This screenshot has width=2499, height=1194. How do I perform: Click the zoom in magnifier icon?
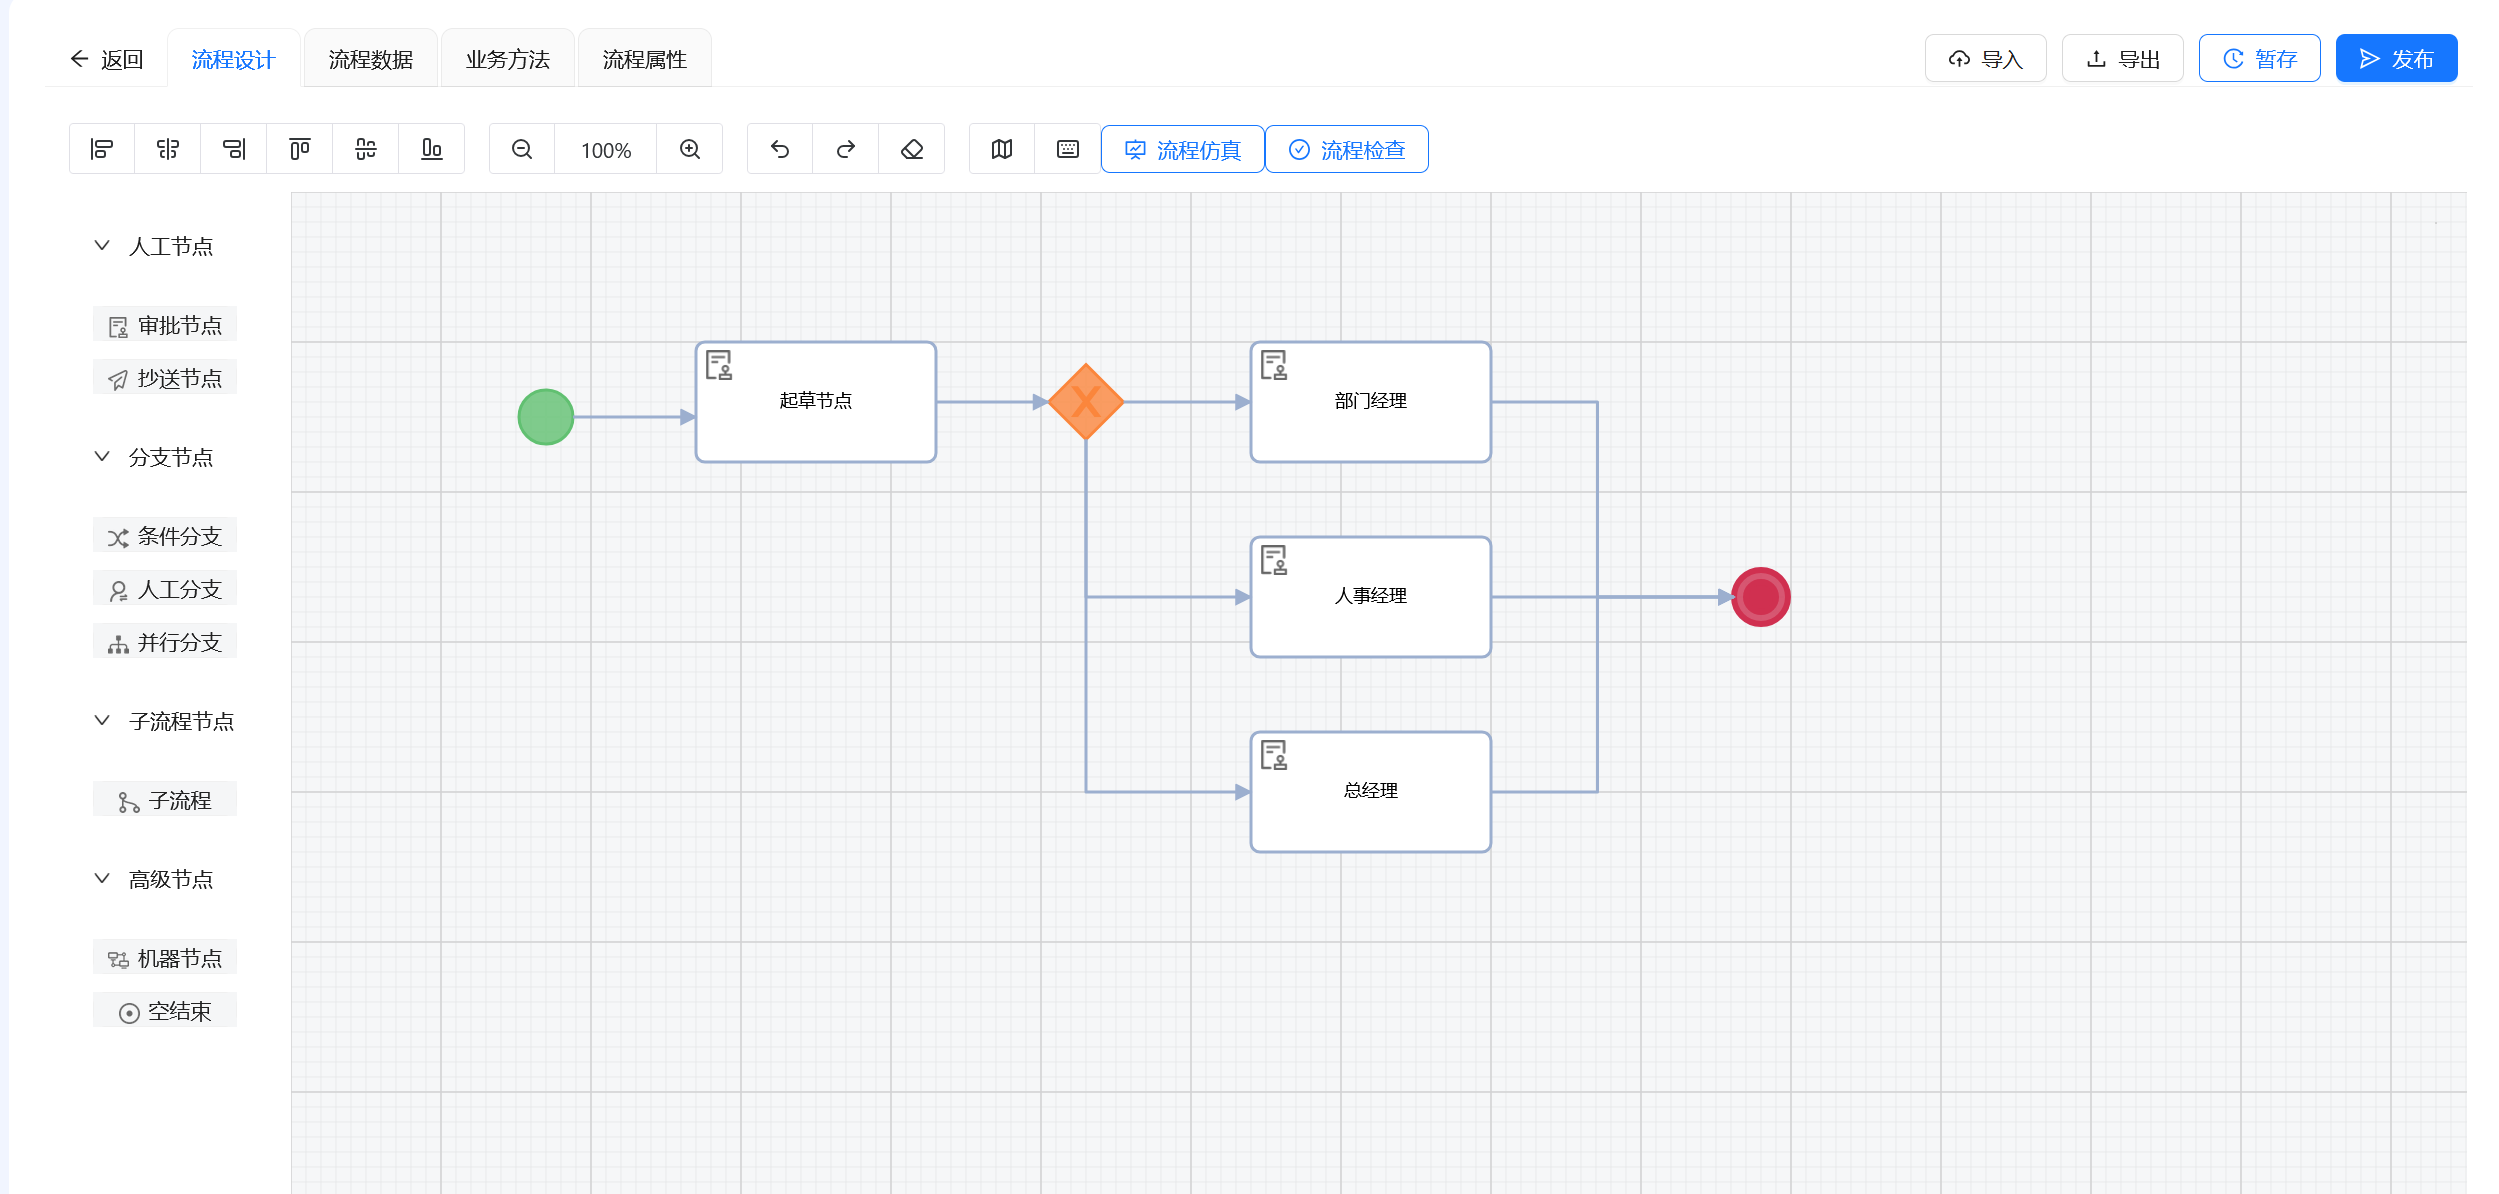tap(690, 149)
